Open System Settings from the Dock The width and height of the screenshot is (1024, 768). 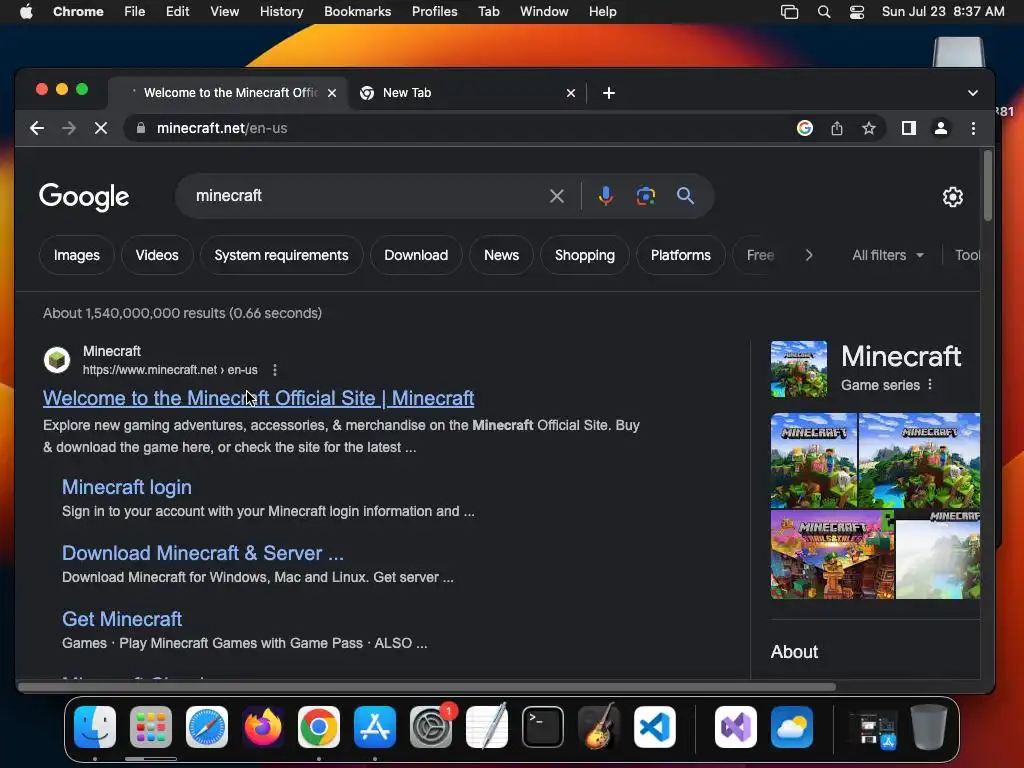tap(431, 727)
